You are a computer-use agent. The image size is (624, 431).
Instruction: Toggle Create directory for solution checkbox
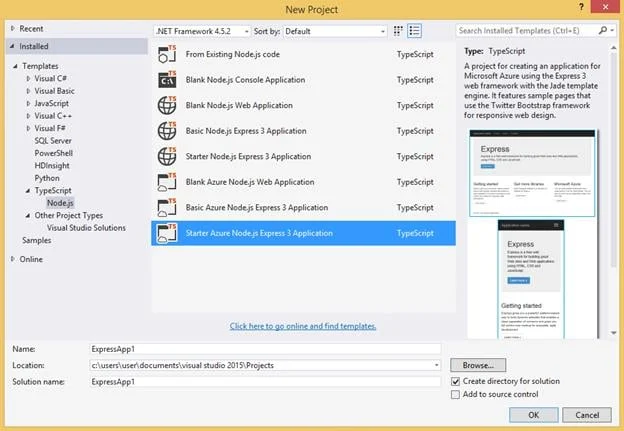(x=455, y=381)
